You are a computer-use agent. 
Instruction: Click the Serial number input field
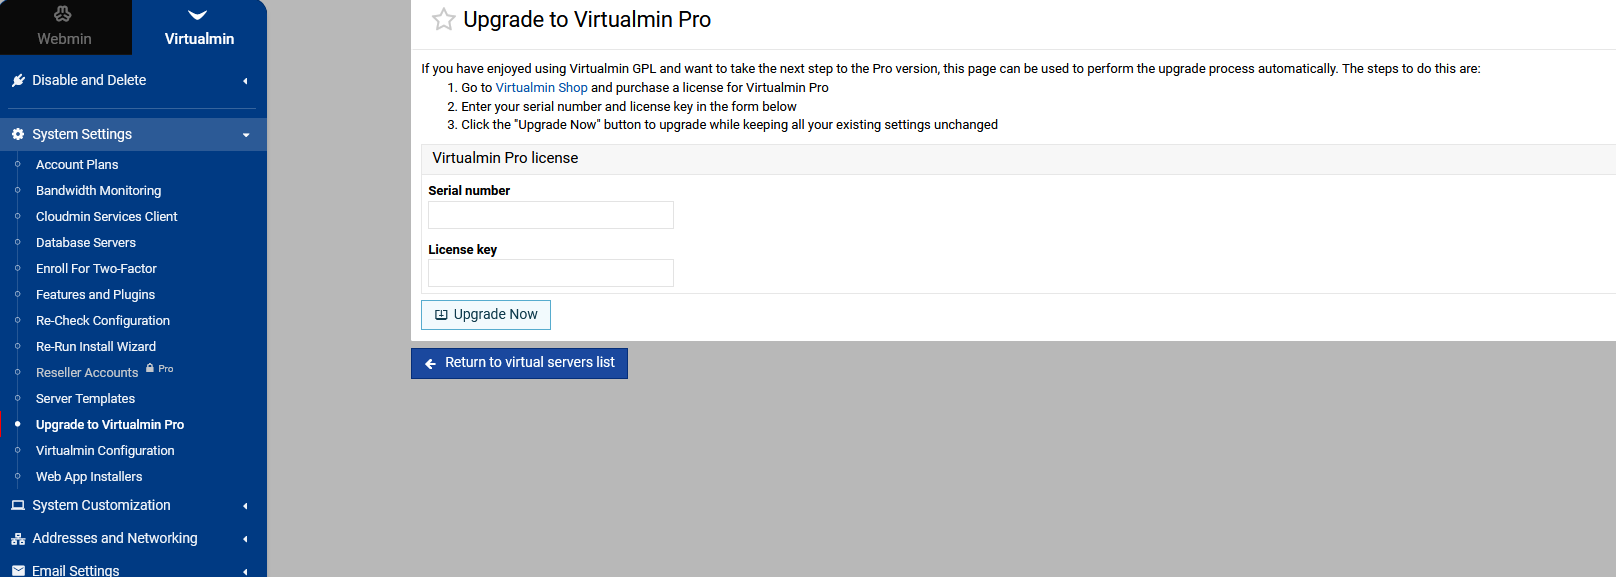551,215
